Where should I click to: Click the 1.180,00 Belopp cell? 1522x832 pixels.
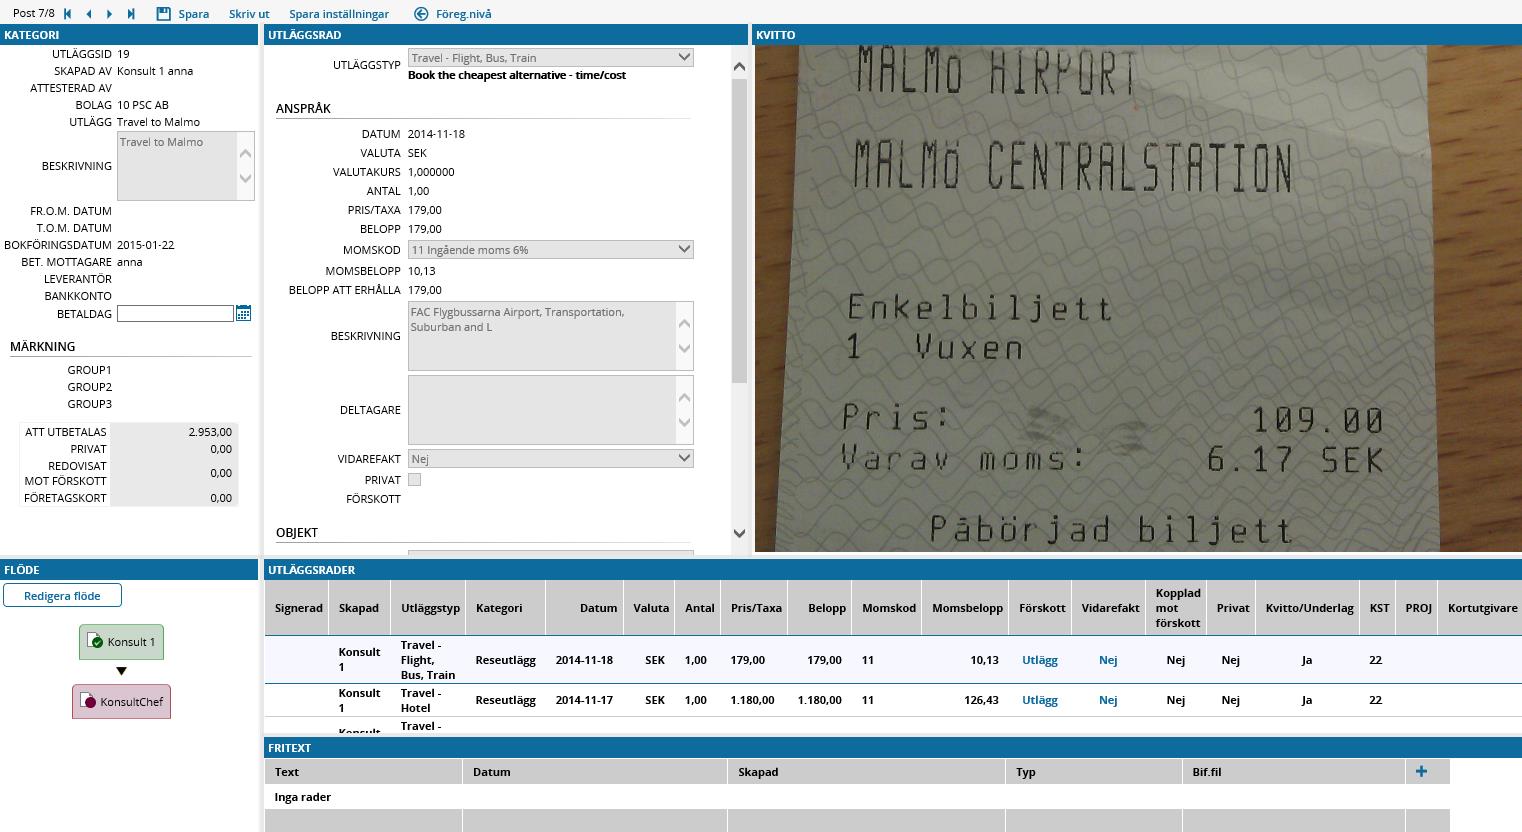pyautogui.click(x=819, y=700)
